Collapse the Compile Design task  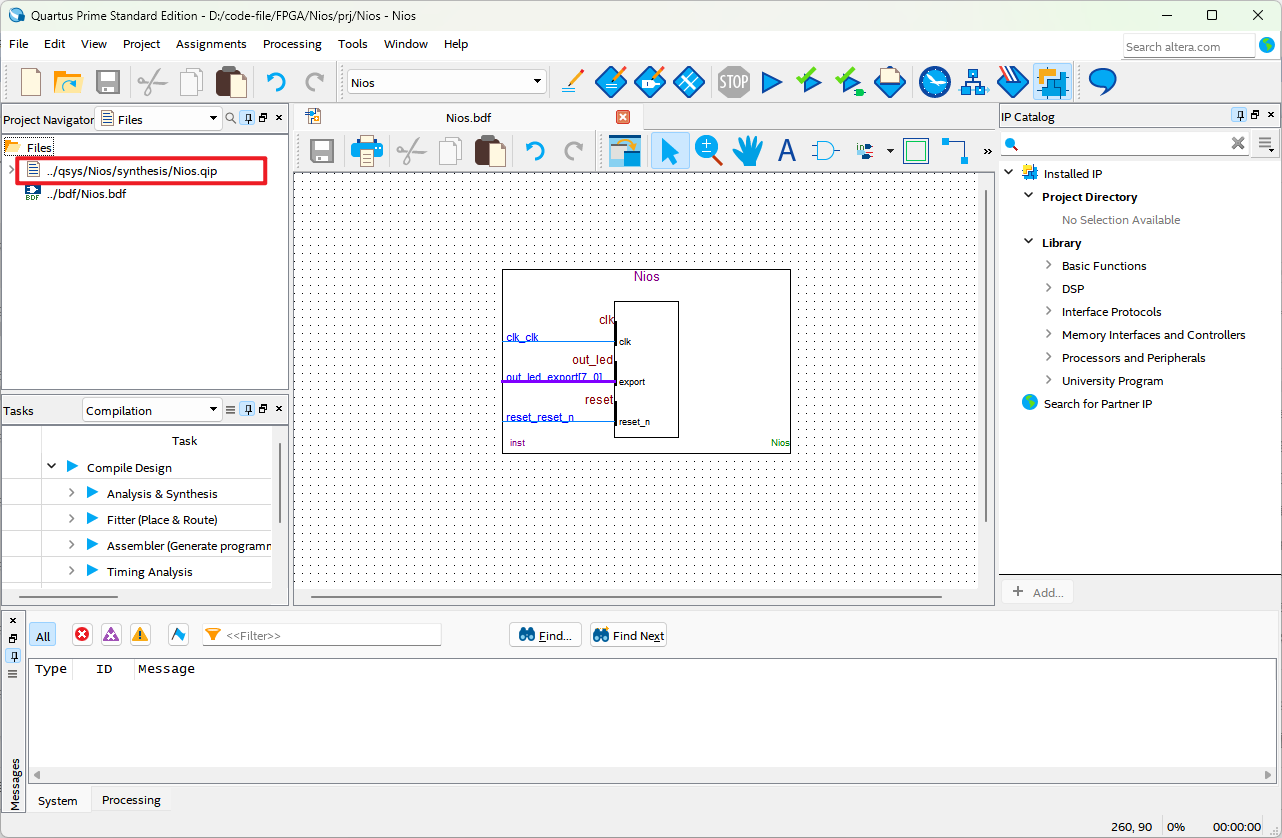click(52, 466)
